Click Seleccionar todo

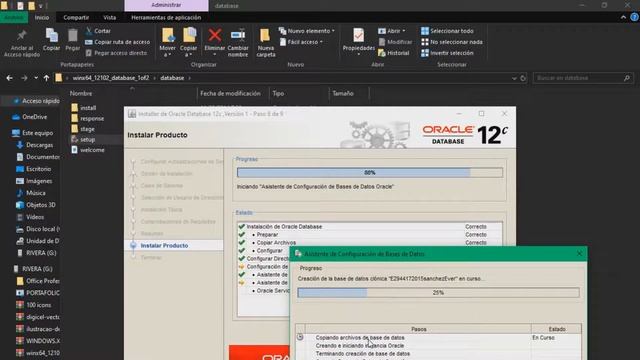tap(447, 31)
